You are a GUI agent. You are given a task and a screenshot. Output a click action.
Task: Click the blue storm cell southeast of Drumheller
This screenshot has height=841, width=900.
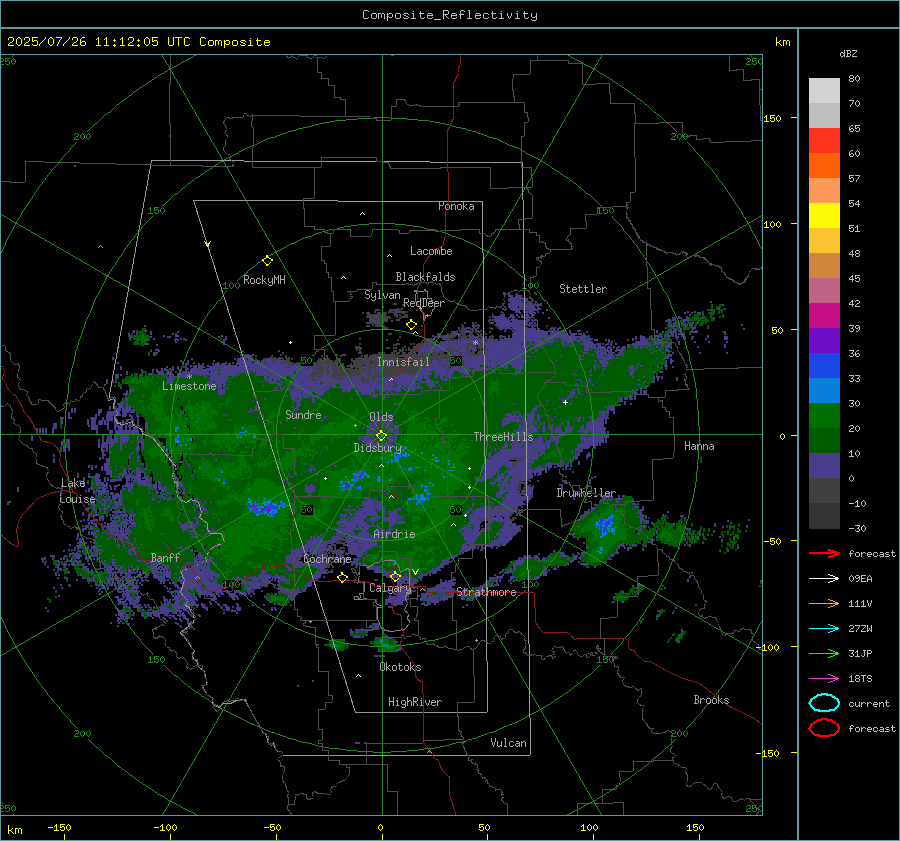coord(604,526)
